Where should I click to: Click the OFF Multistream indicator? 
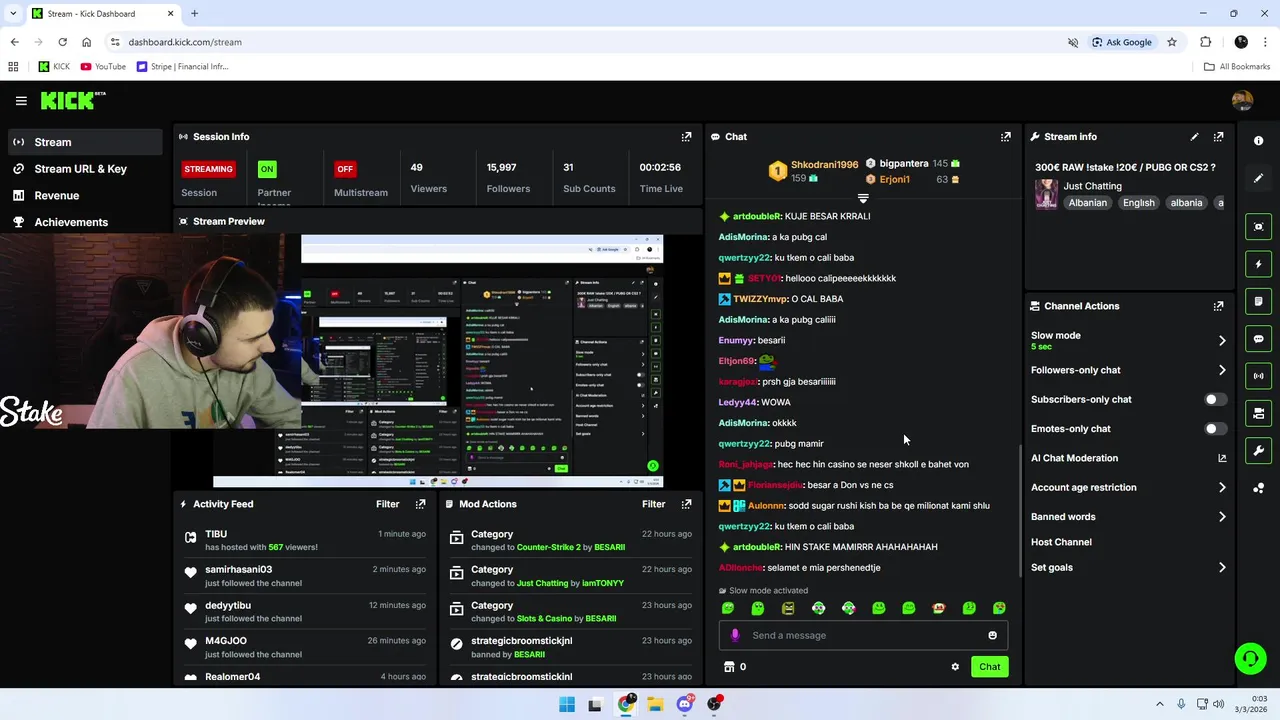[345, 169]
